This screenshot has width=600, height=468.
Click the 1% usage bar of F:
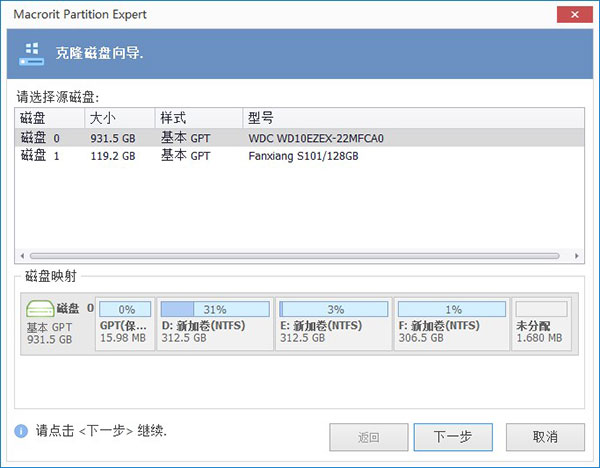pos(452,309)
